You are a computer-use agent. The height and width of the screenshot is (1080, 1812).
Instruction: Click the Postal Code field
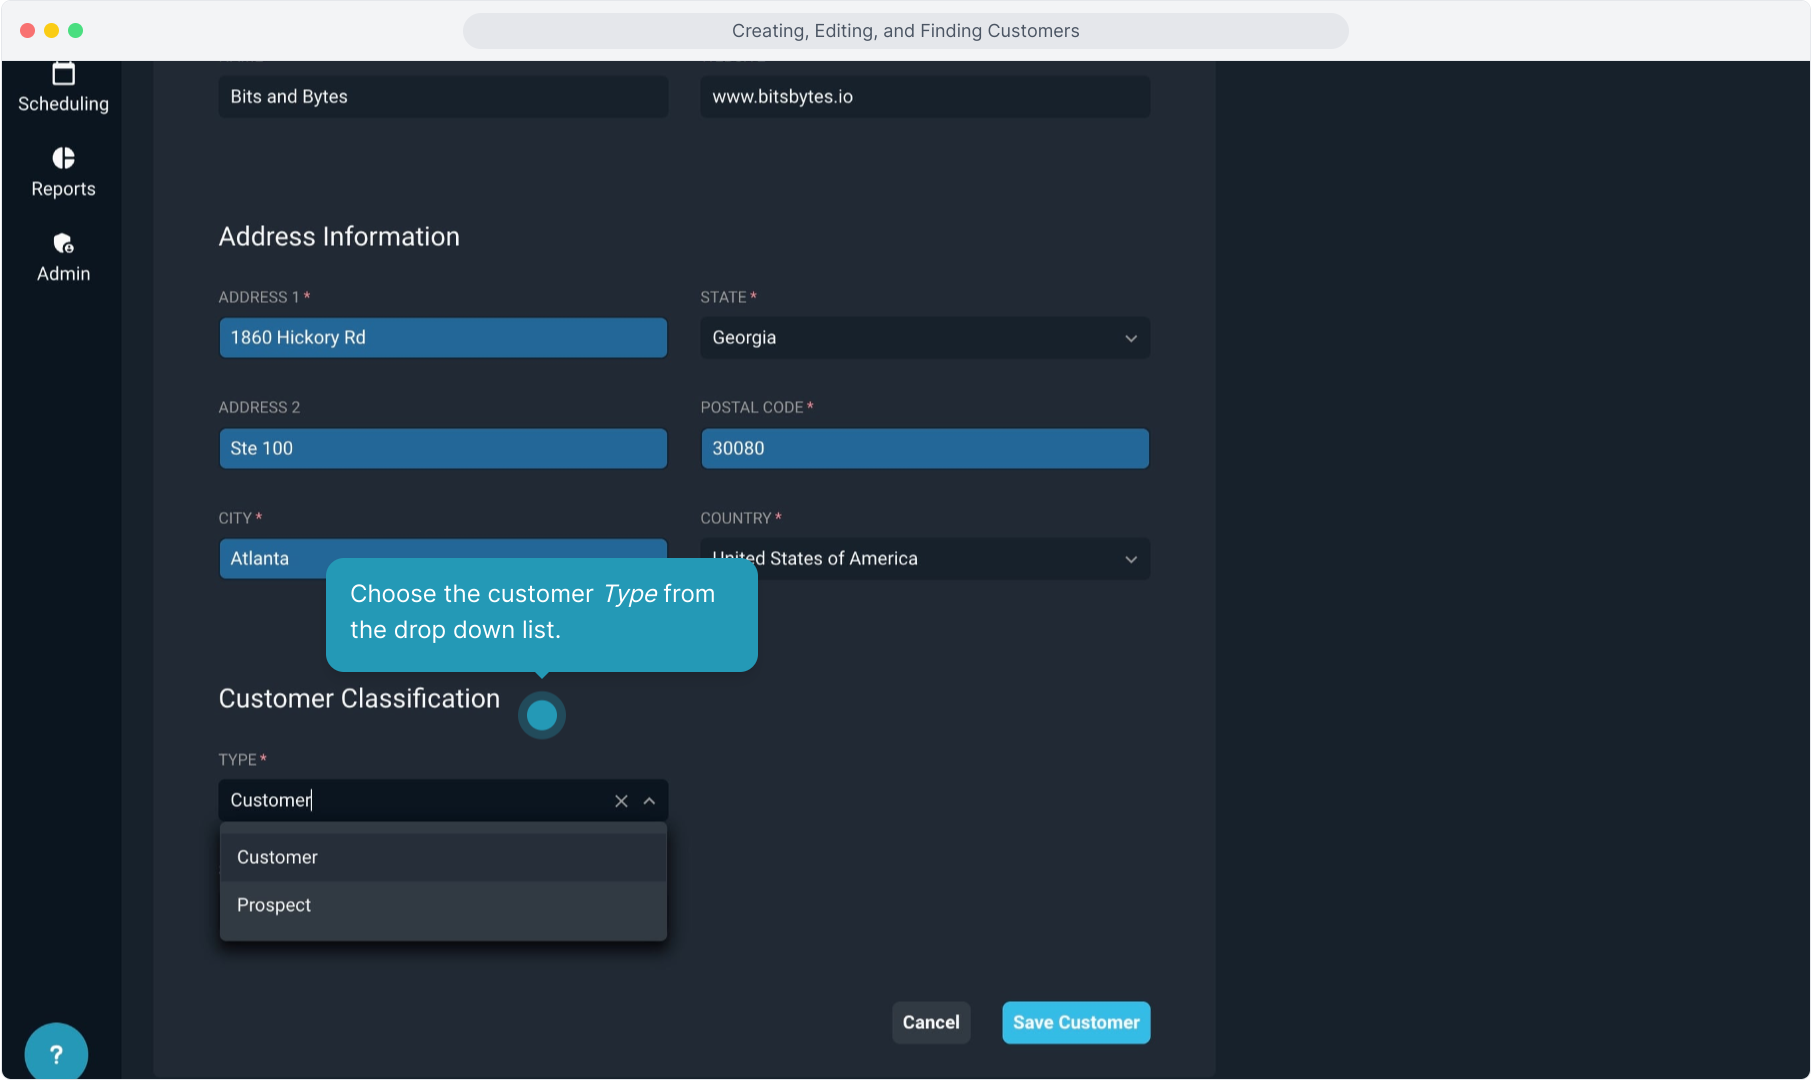(x=924, y=448)
